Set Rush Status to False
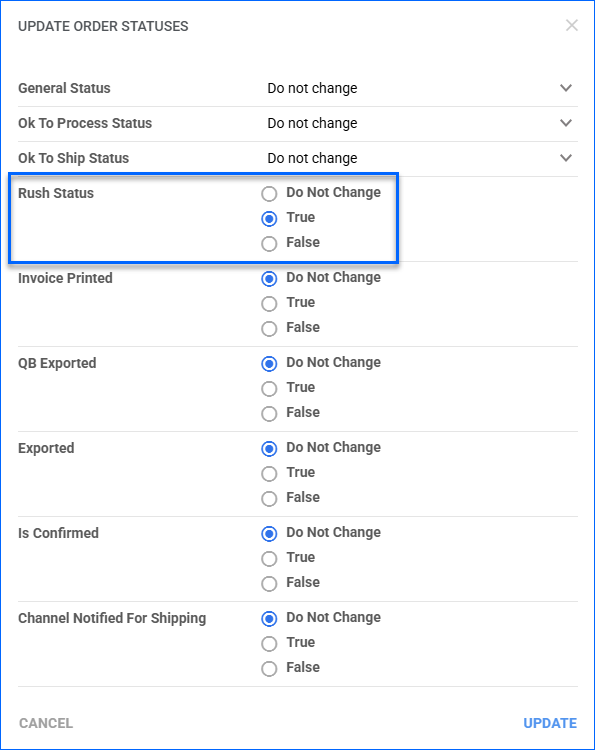This screenshot has height=750, width=595. coord(269,243)
